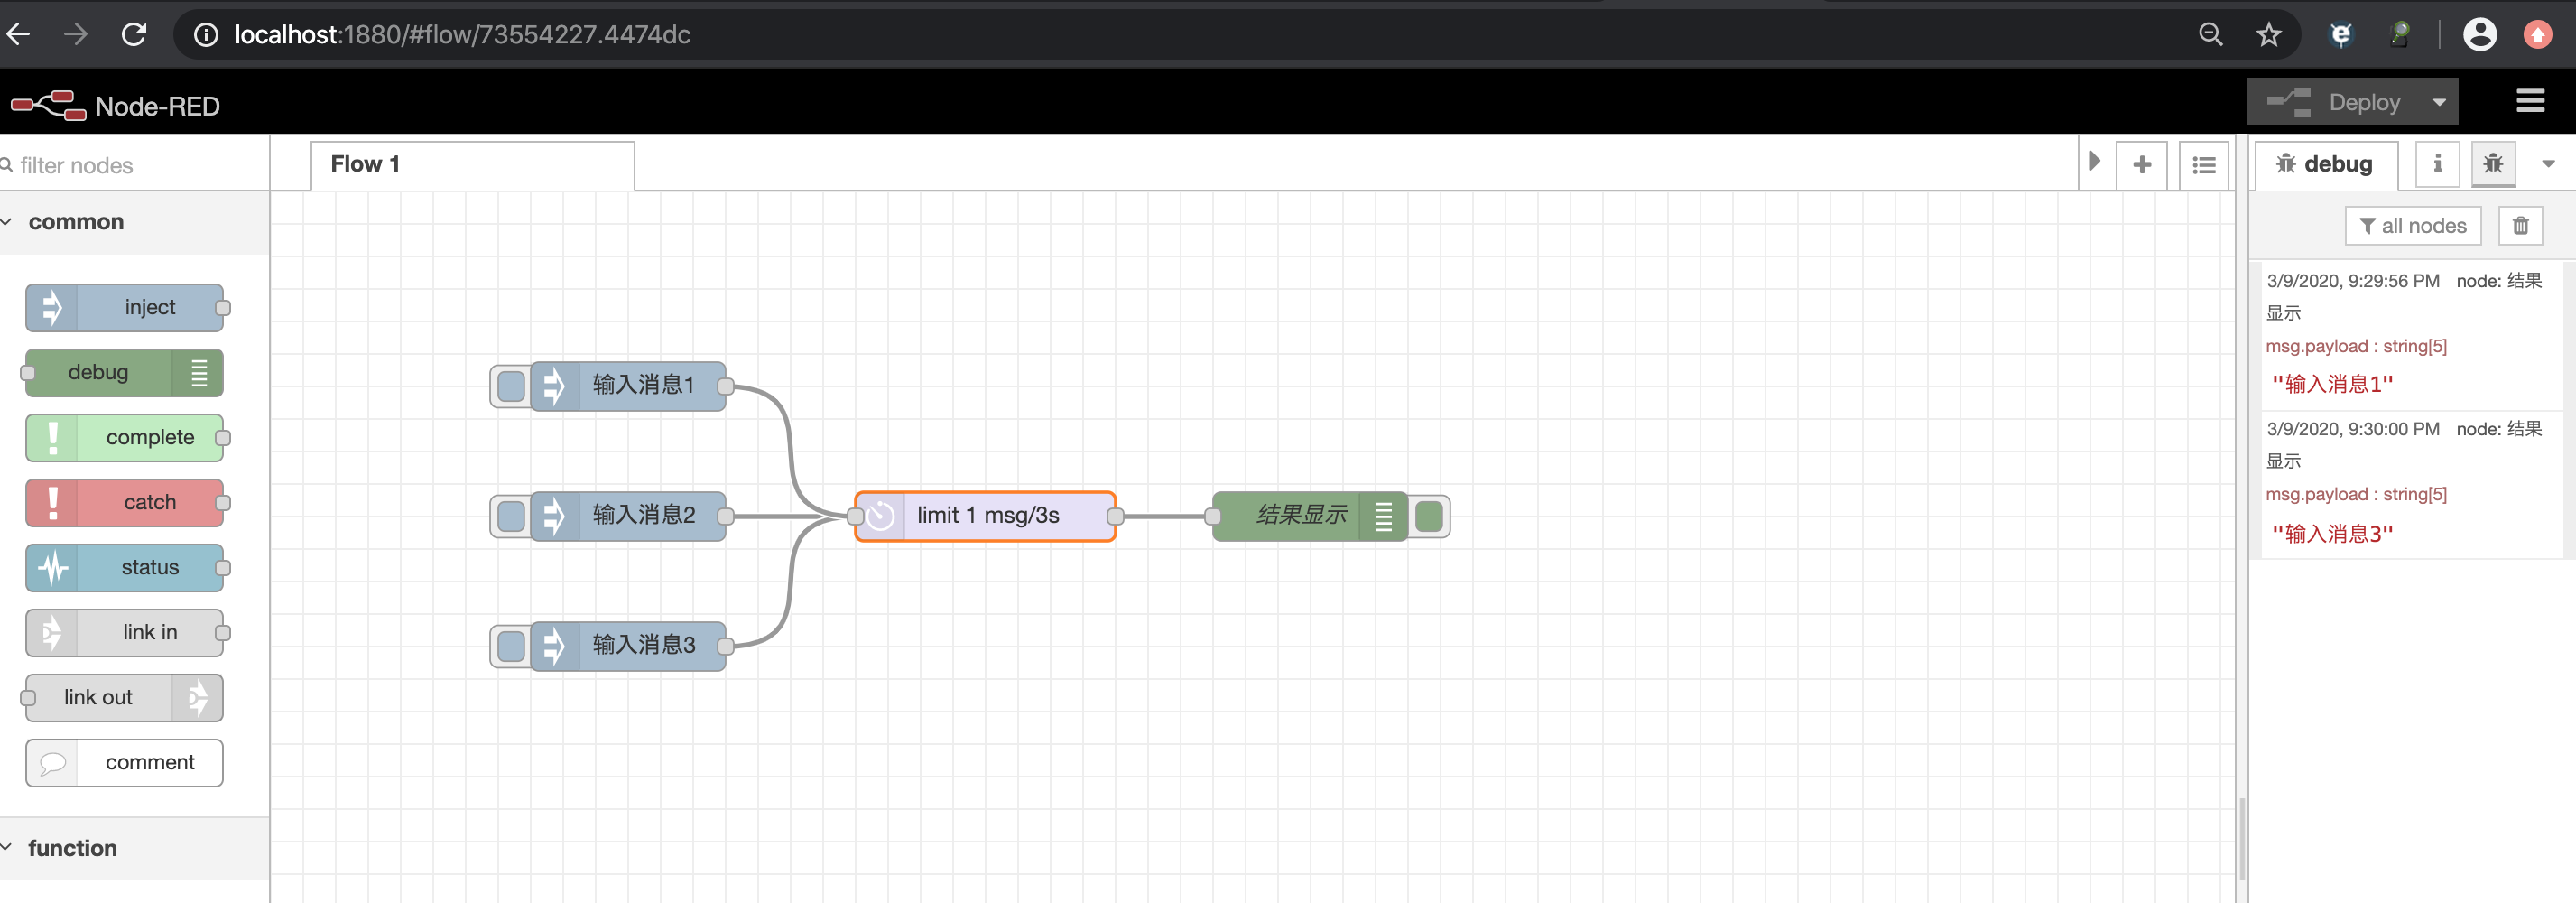Expand the sidebar tabs dropdown arrow

(x=2547, y=164)
